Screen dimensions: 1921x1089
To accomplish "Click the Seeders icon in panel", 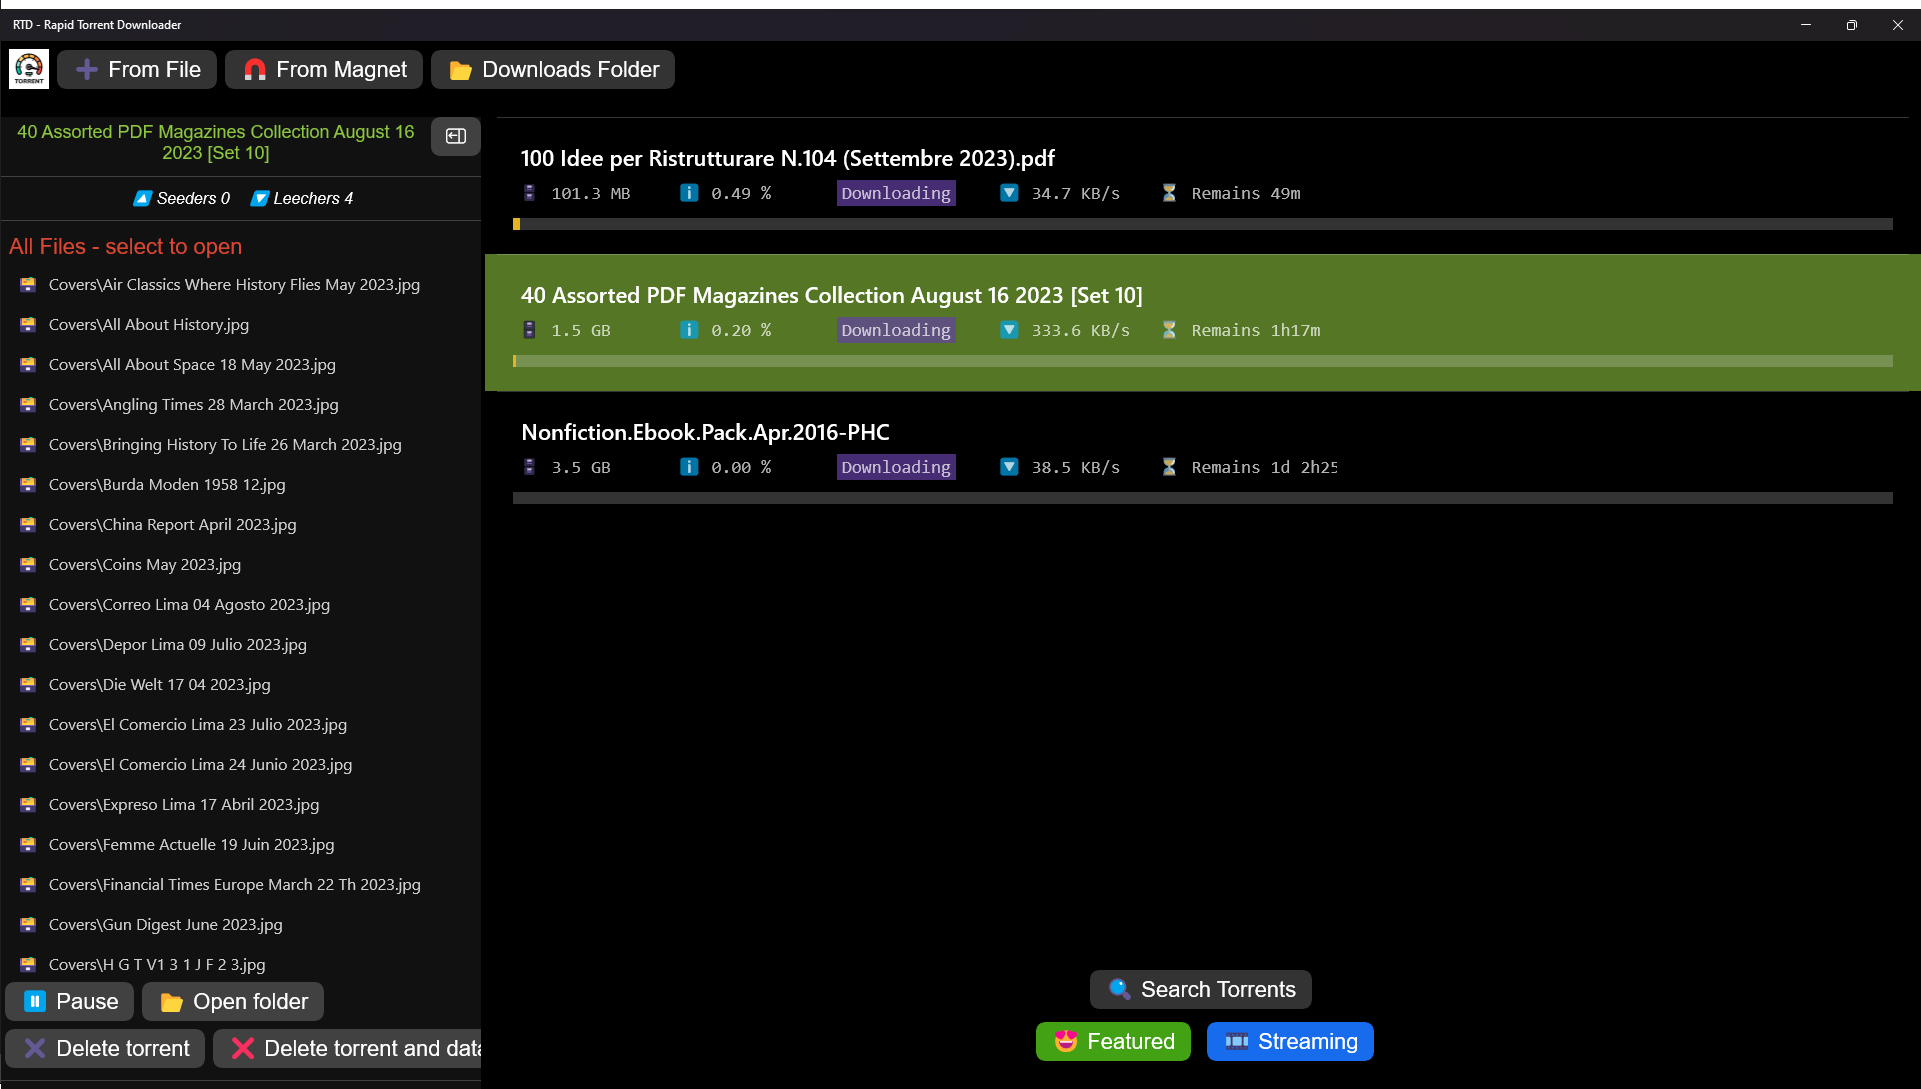I will click(143, 198).
